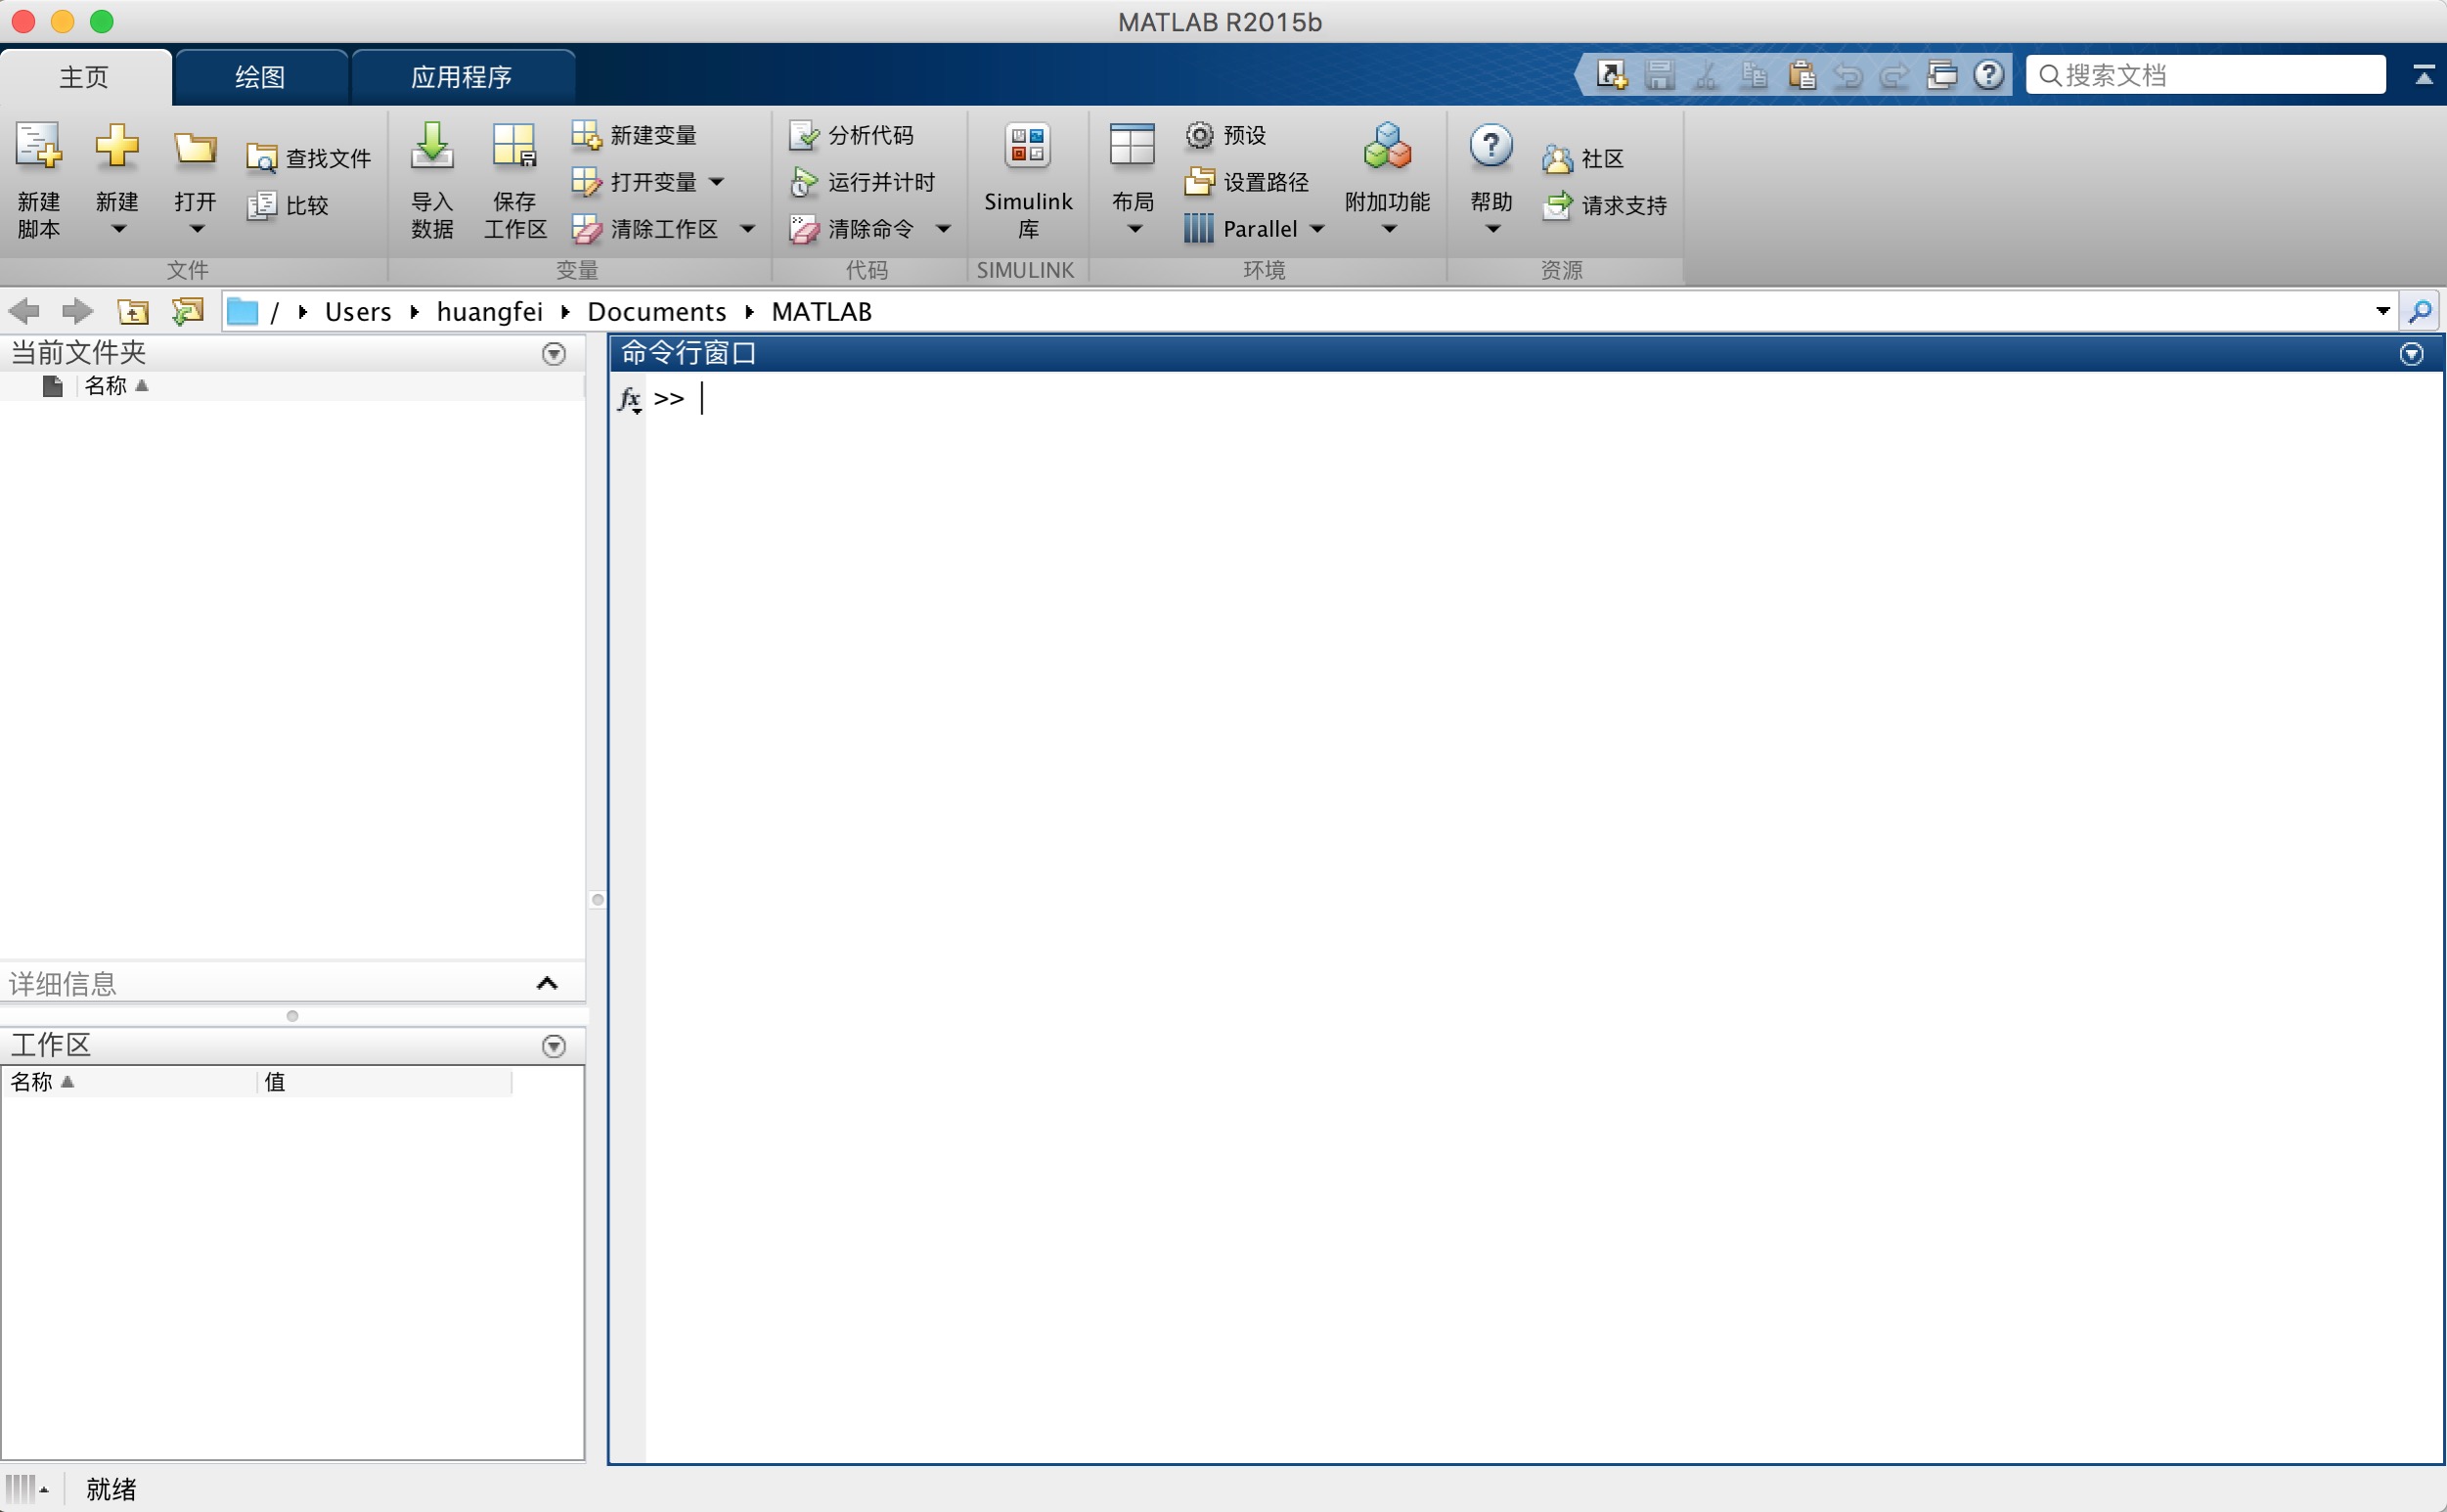Open the address bar history dropdown

(2383, 311)
